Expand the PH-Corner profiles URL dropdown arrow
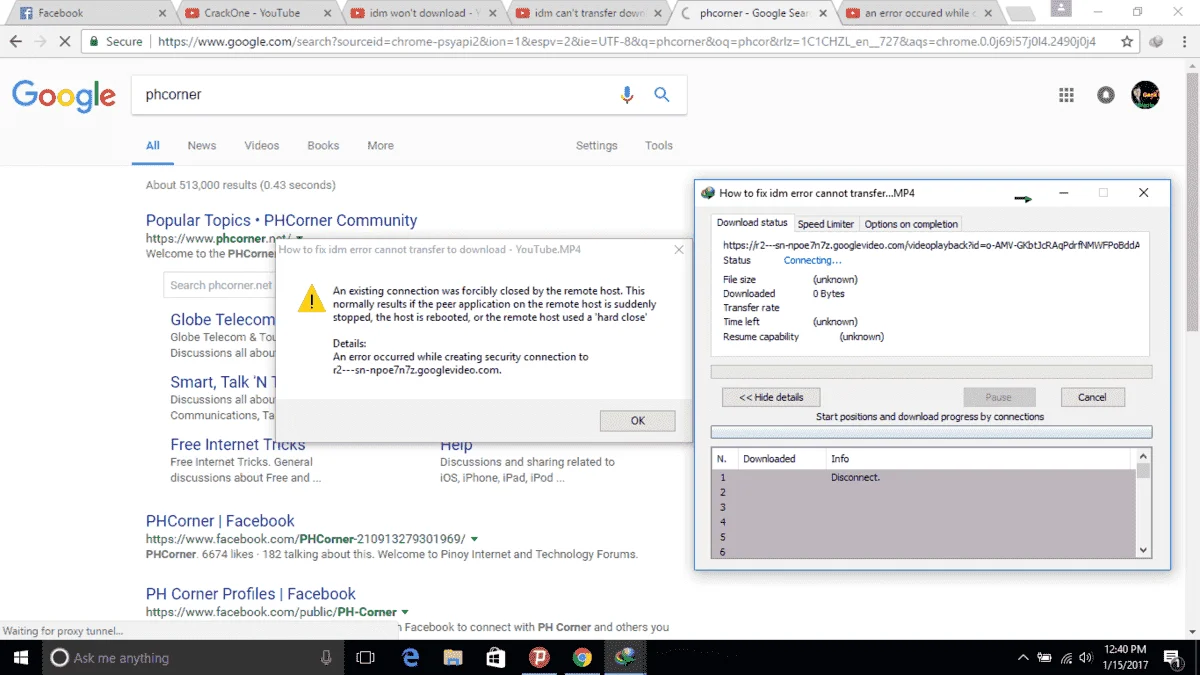The width and height of the screenshot is (1200, 675). [x=405, y=612]
